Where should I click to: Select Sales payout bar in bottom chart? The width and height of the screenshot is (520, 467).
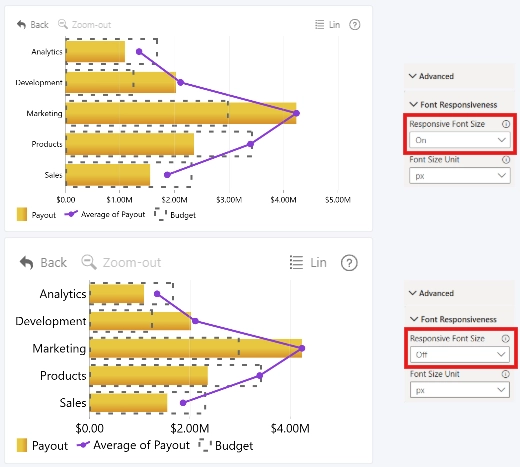[128, 403]
